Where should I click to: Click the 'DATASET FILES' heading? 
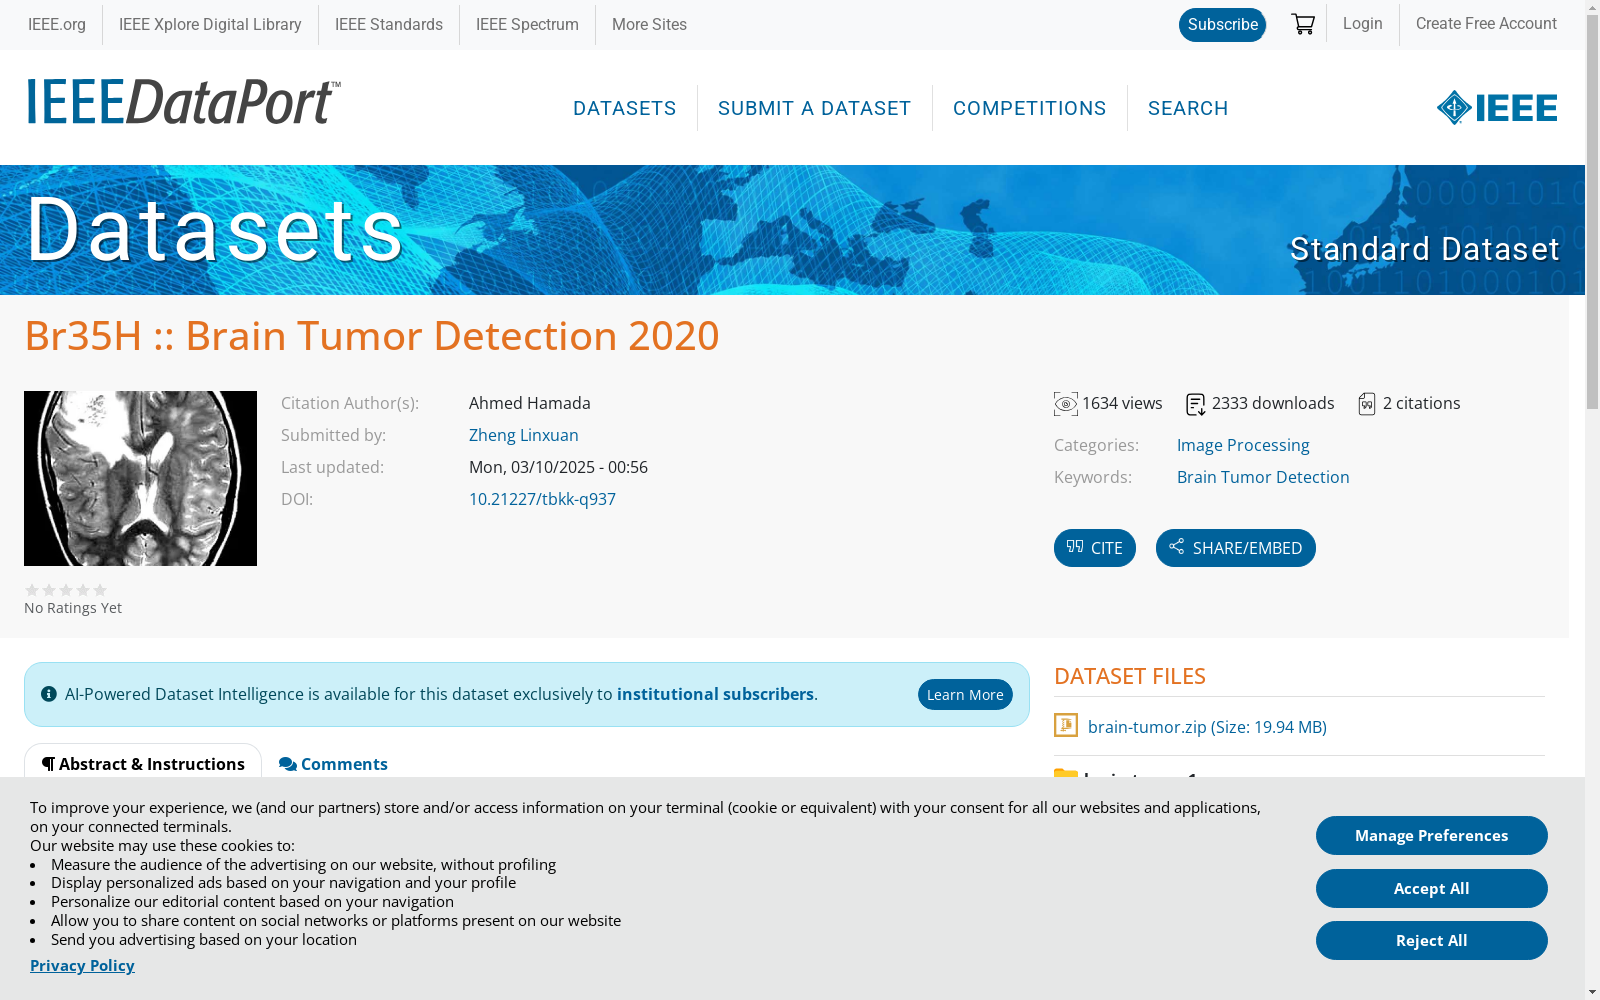[x=1130, y=676]
